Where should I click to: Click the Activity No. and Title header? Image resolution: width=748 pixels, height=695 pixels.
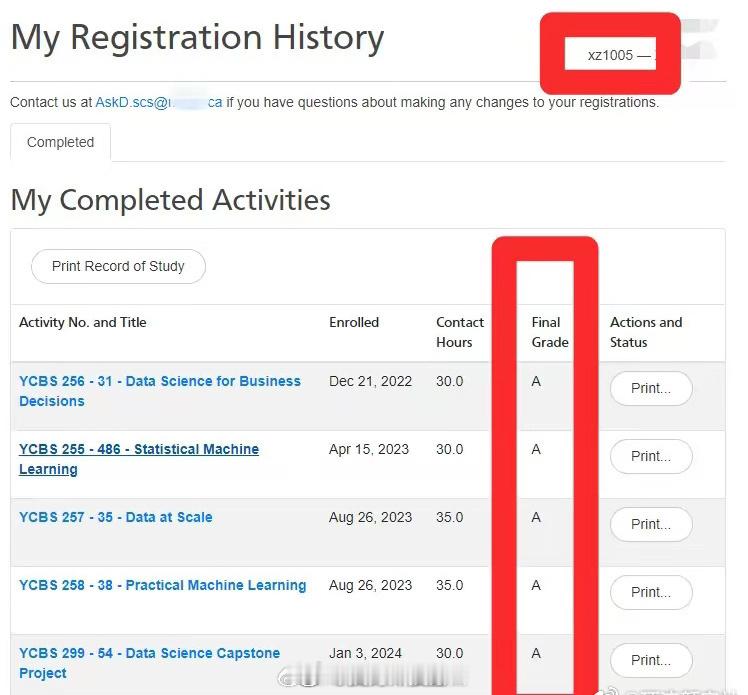coord(83,322)
